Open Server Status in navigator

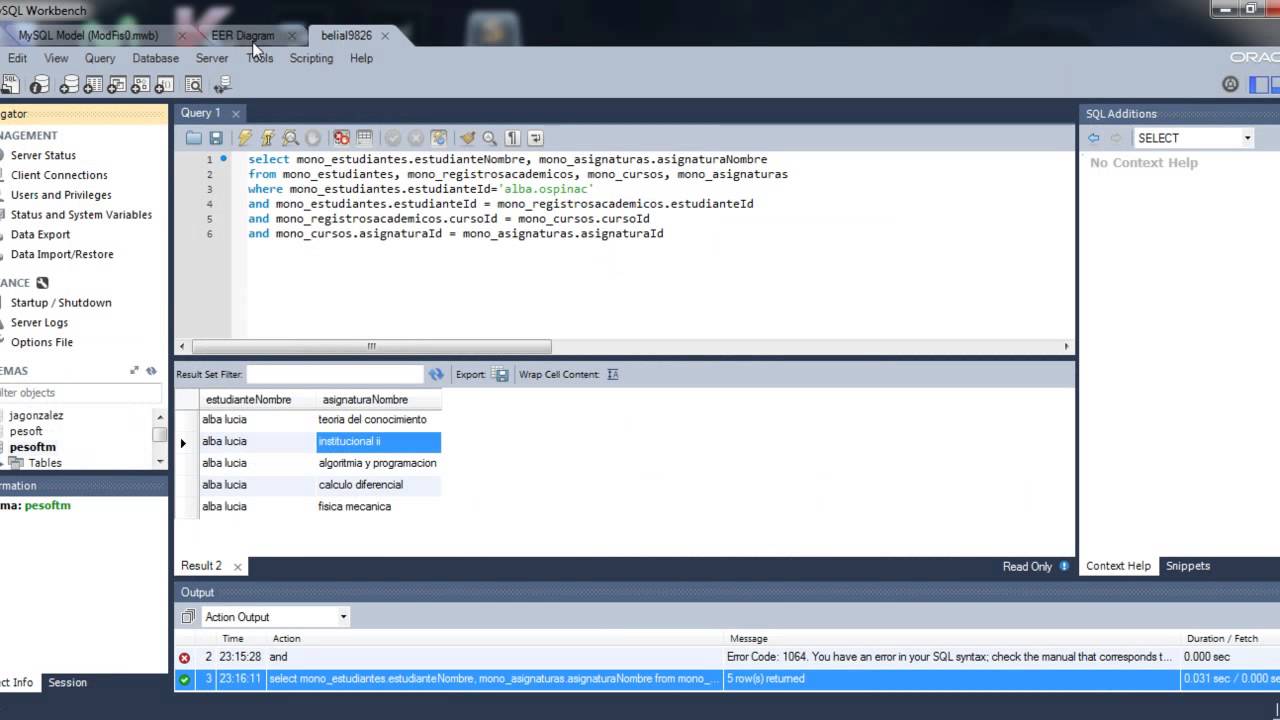pos(43,155)
